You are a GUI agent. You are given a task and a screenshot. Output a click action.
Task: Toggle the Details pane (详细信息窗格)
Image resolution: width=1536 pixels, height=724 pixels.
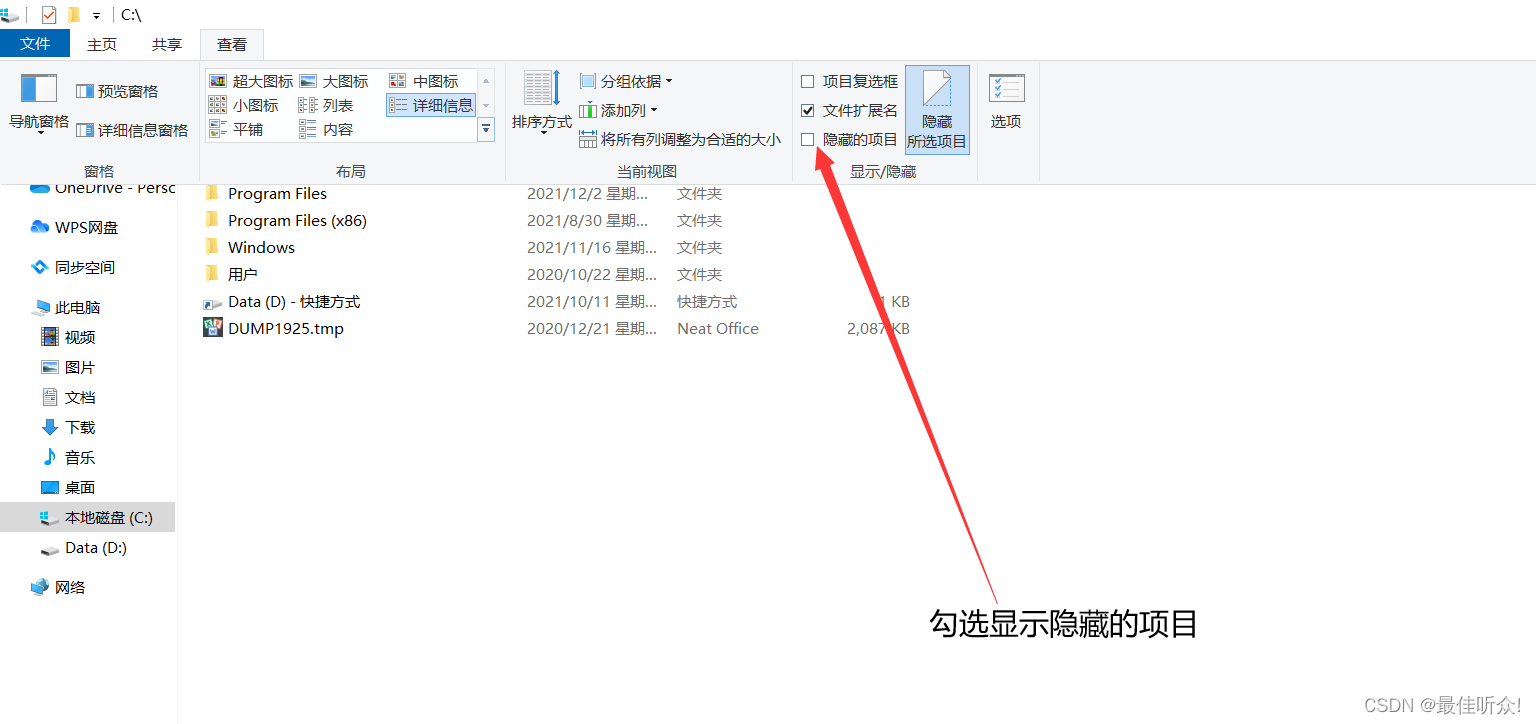132,130
